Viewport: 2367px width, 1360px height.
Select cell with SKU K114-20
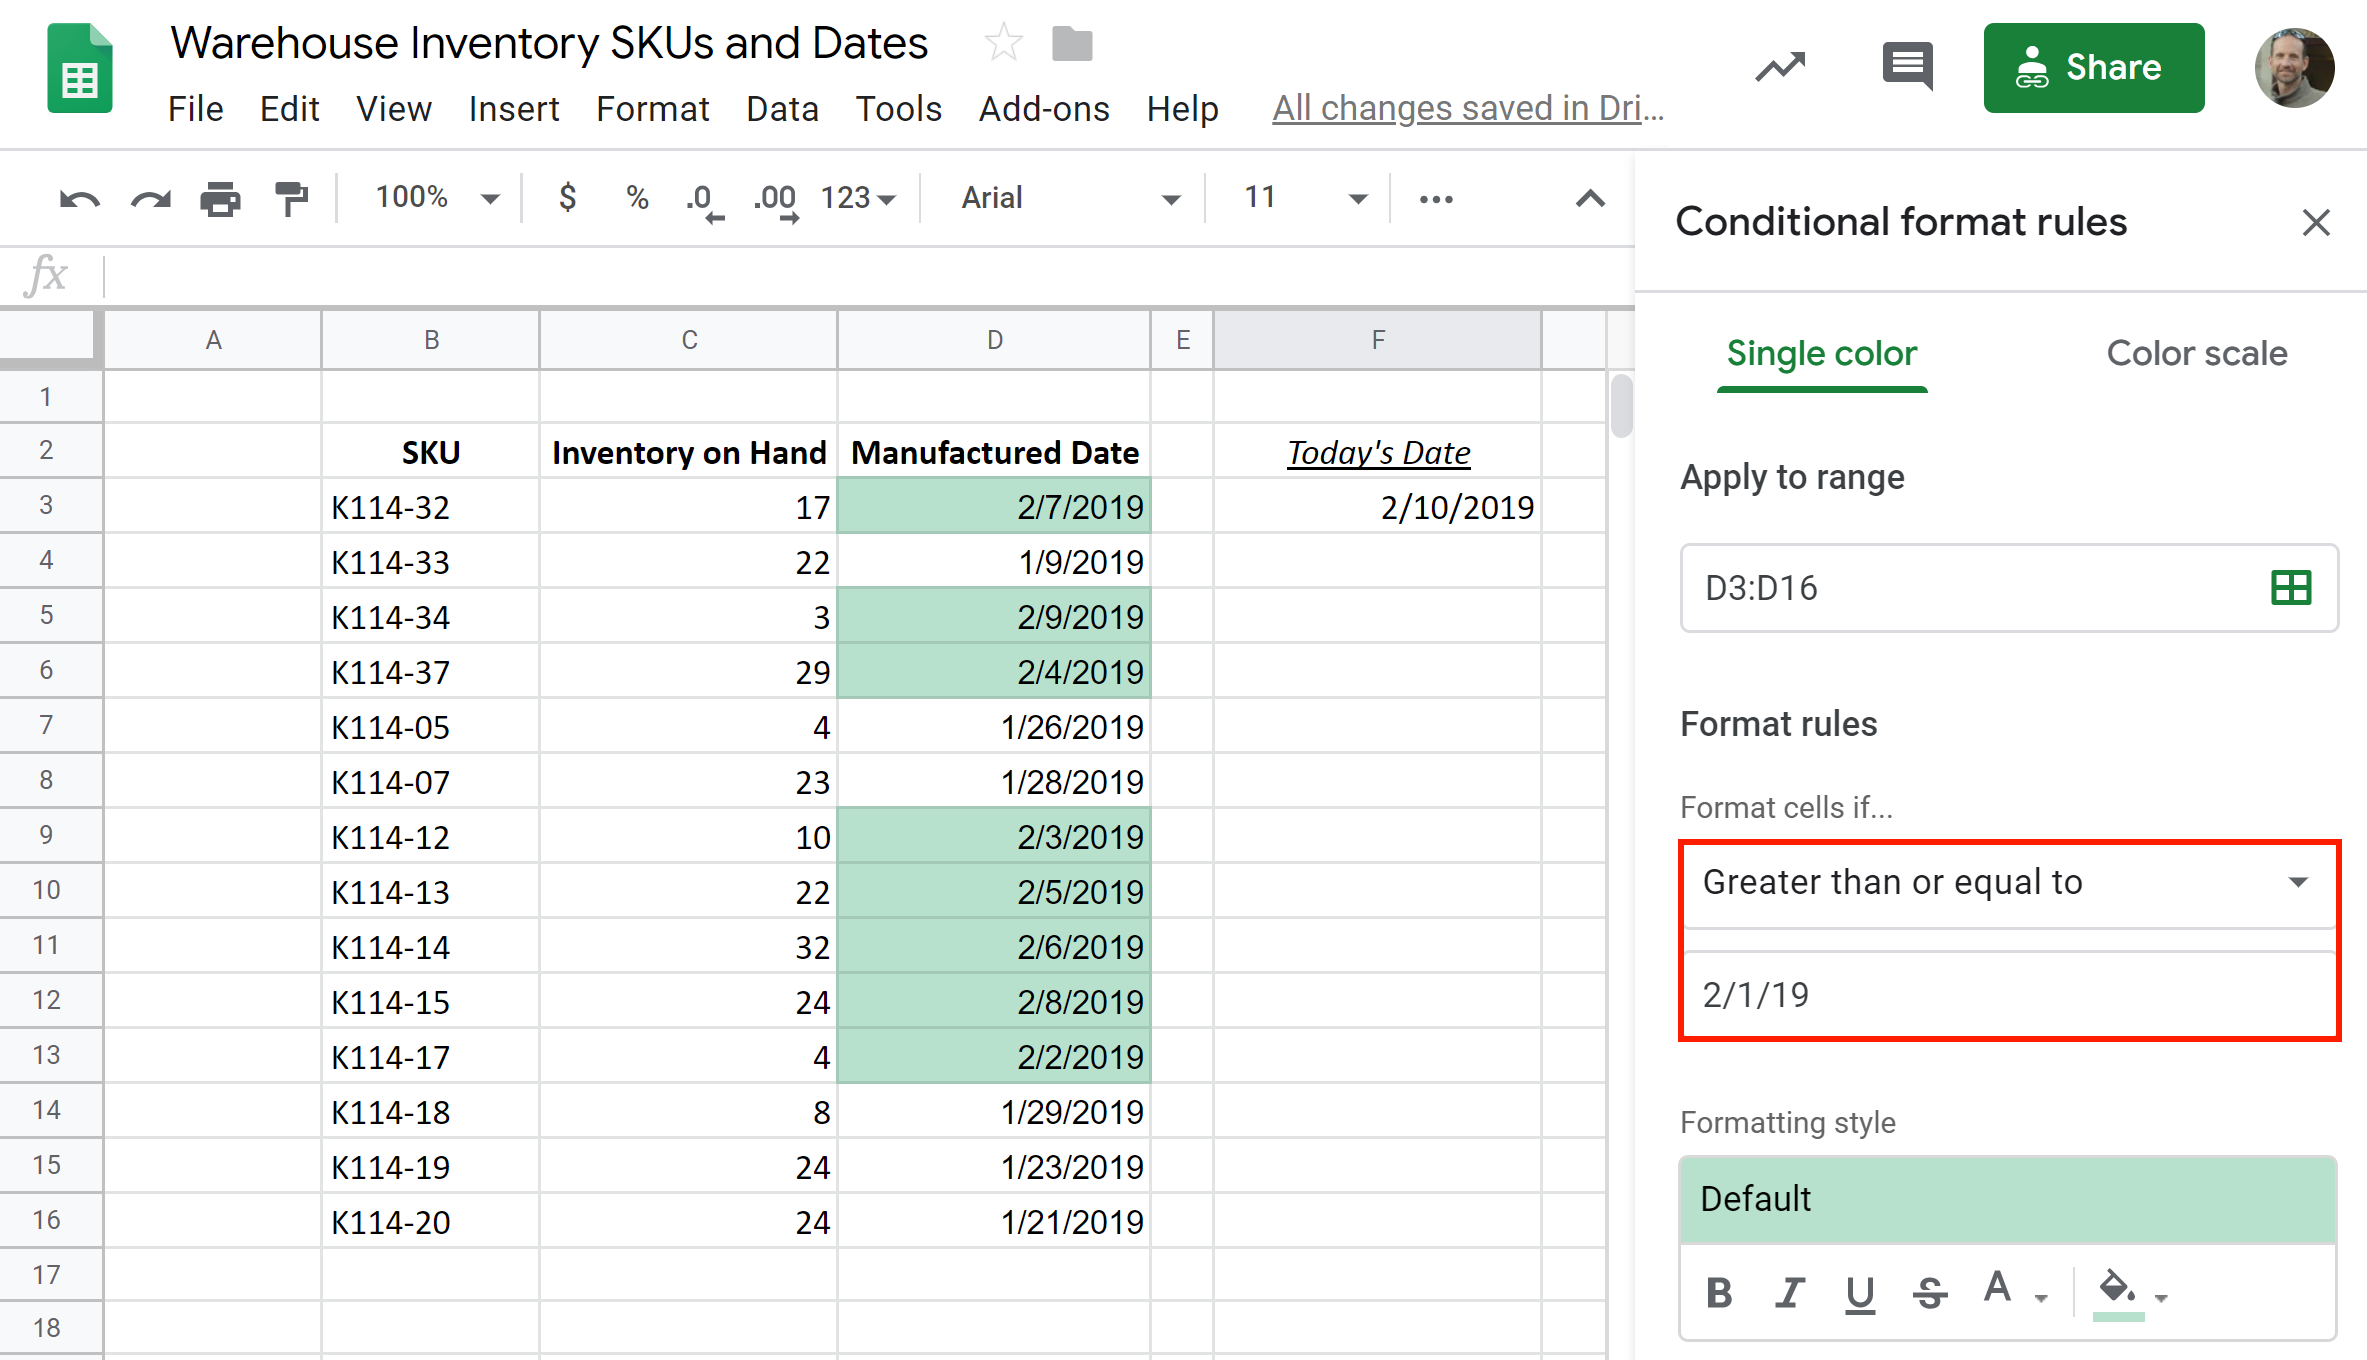pos(431,1222)
